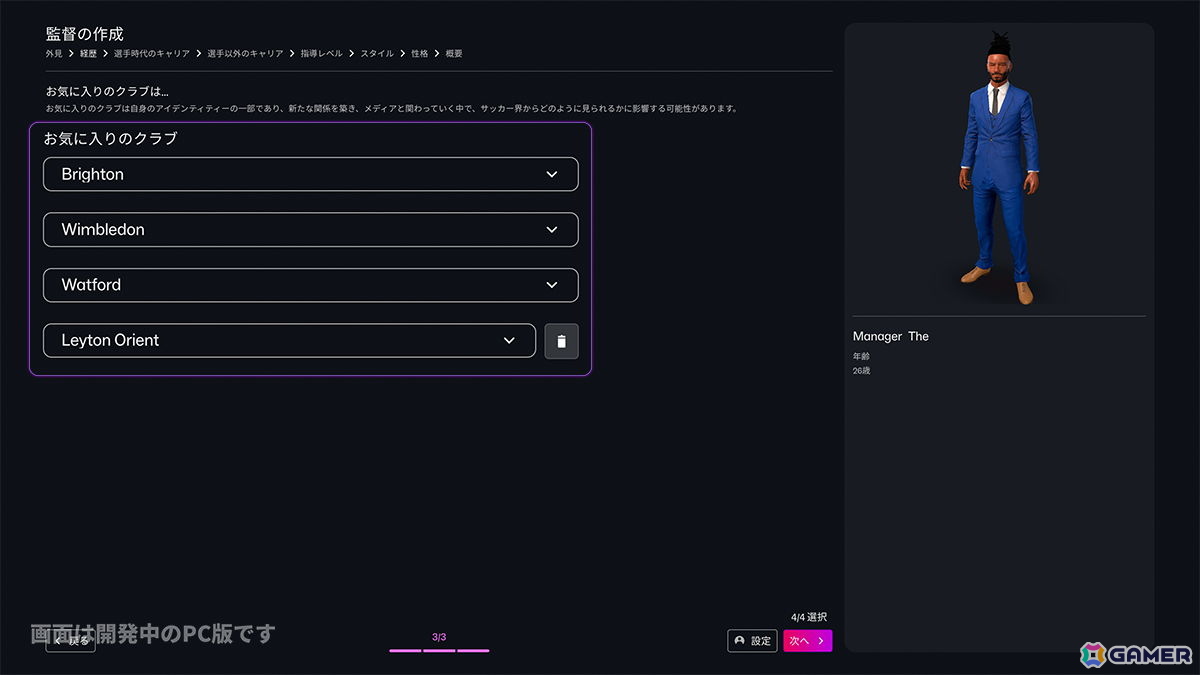Go to the スタイル step

click(377, 53)
